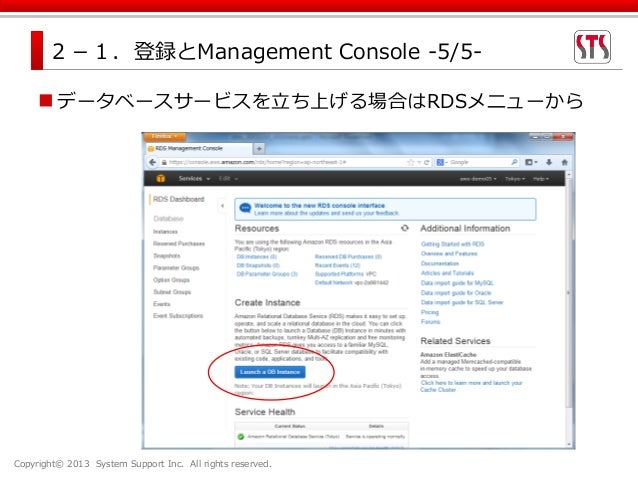This screenshot has width=638, height=479.
Task: Open the downloads arrow icon
Action: pyautogui.click(x=548, y=162)
